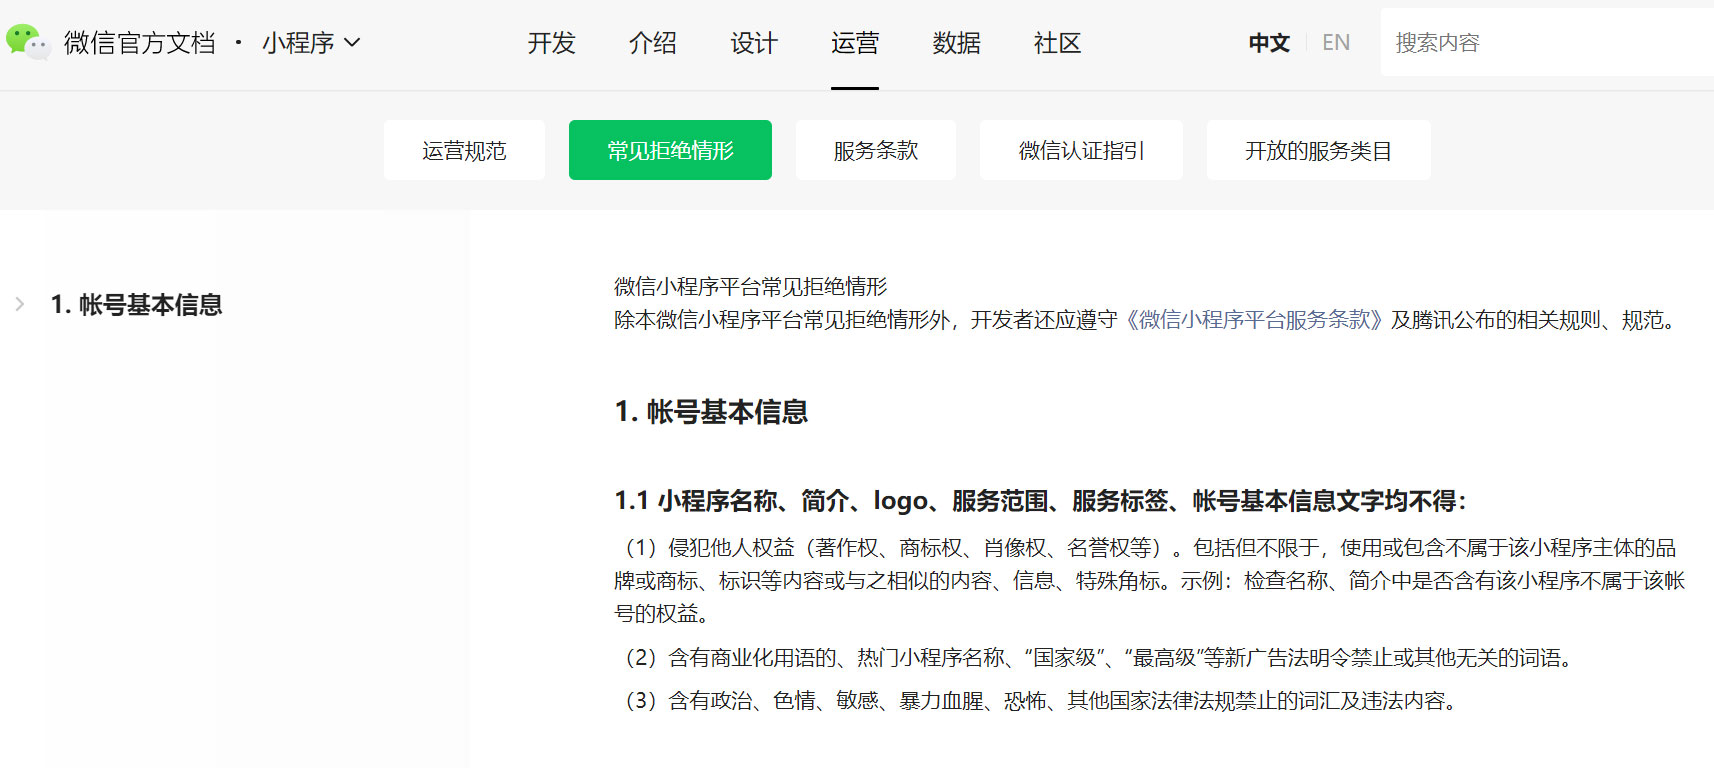Expand the sidebar chevron beside 帐号基本信息
The height and width of the screenshot is (768, 1714).
point(20,304)
